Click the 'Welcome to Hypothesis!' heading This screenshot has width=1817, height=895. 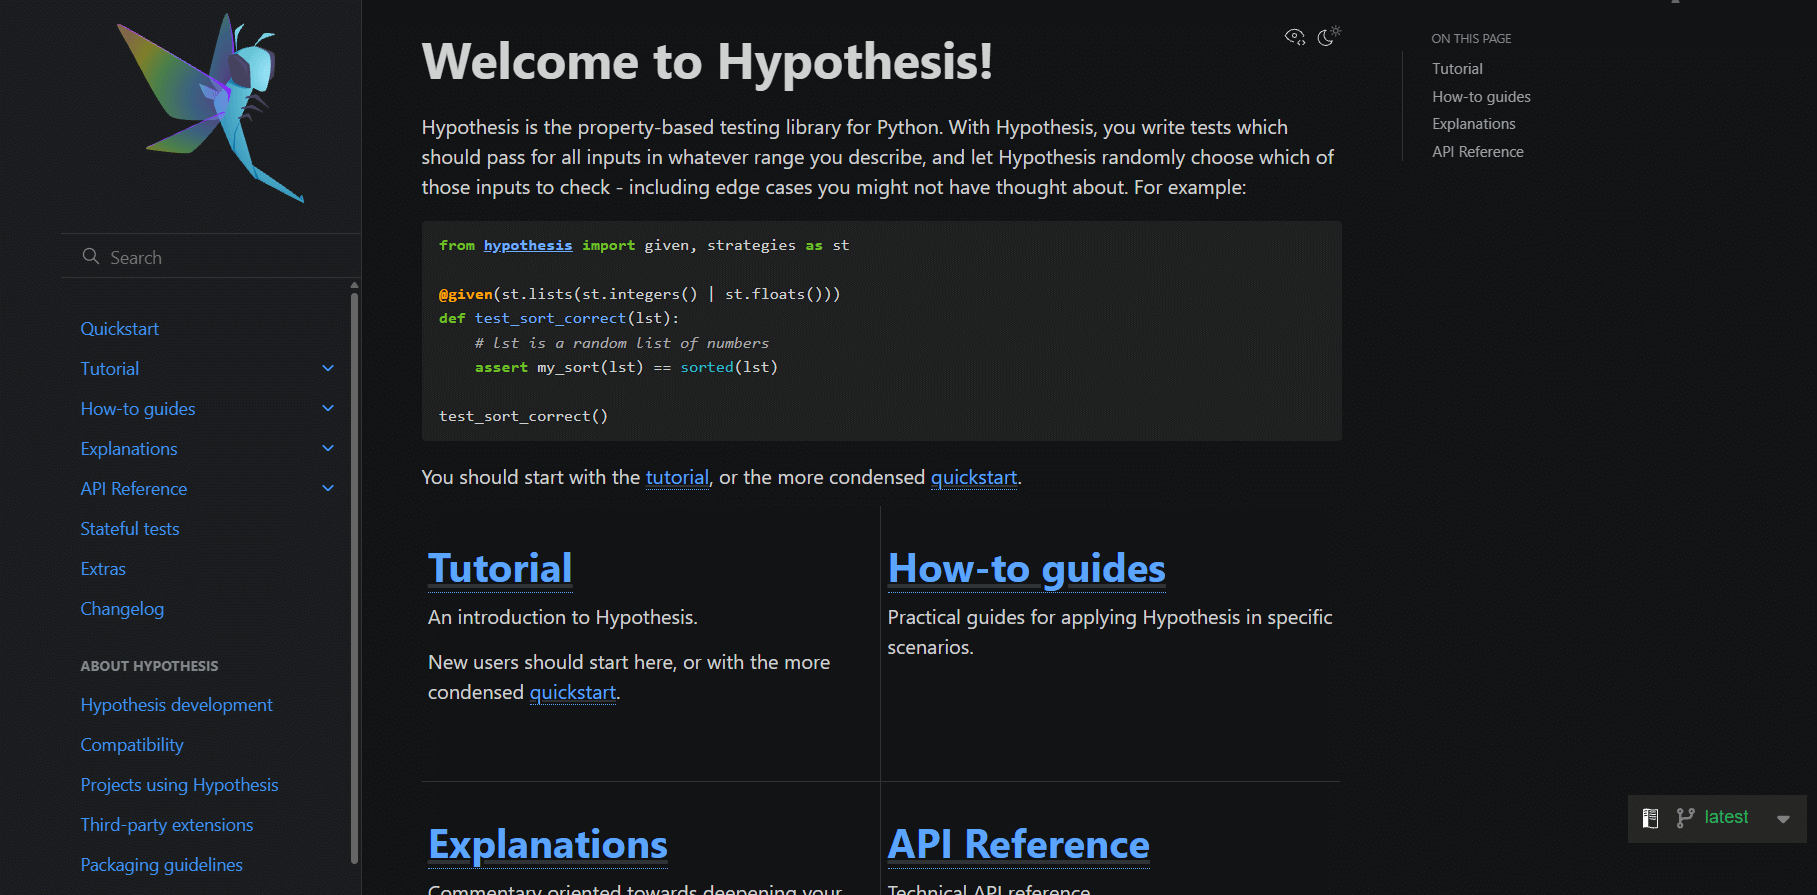click(707, 61)
